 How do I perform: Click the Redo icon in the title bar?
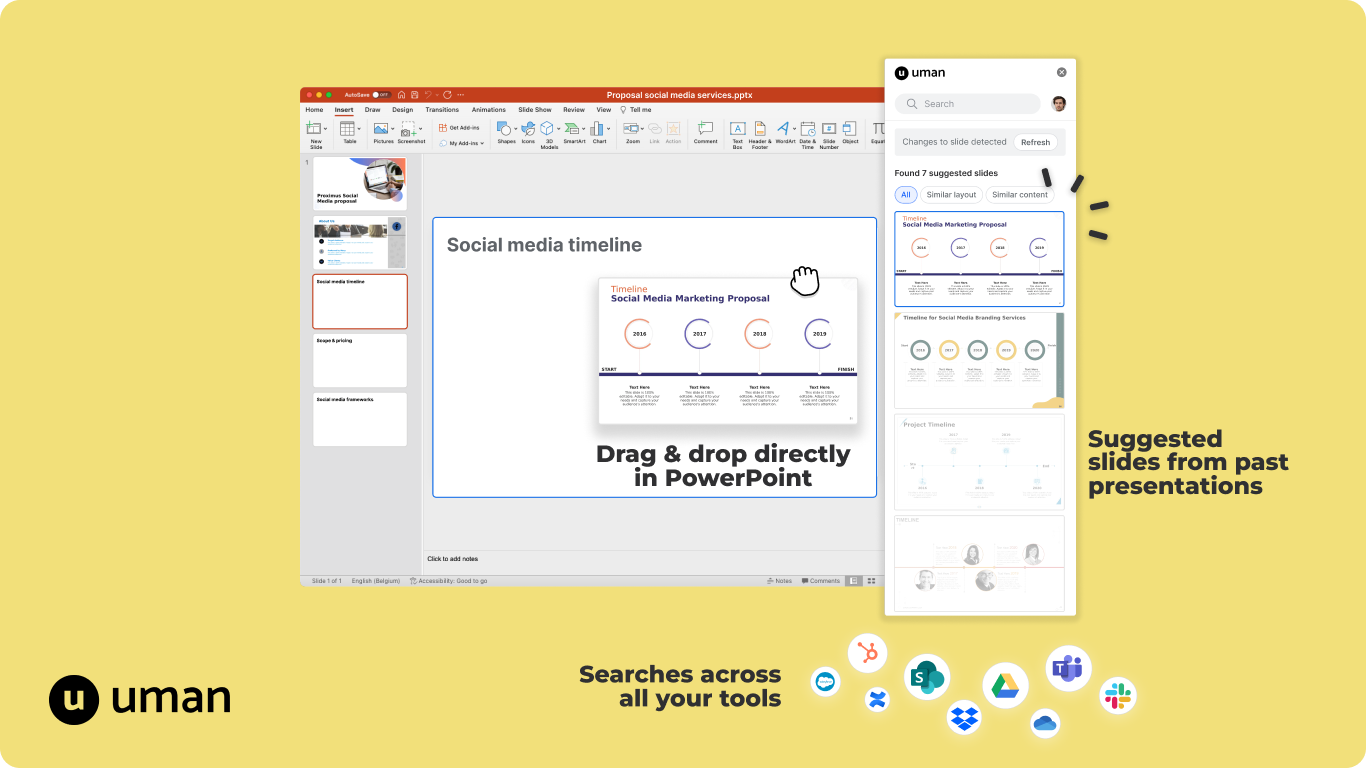click(x=447, y=95)
